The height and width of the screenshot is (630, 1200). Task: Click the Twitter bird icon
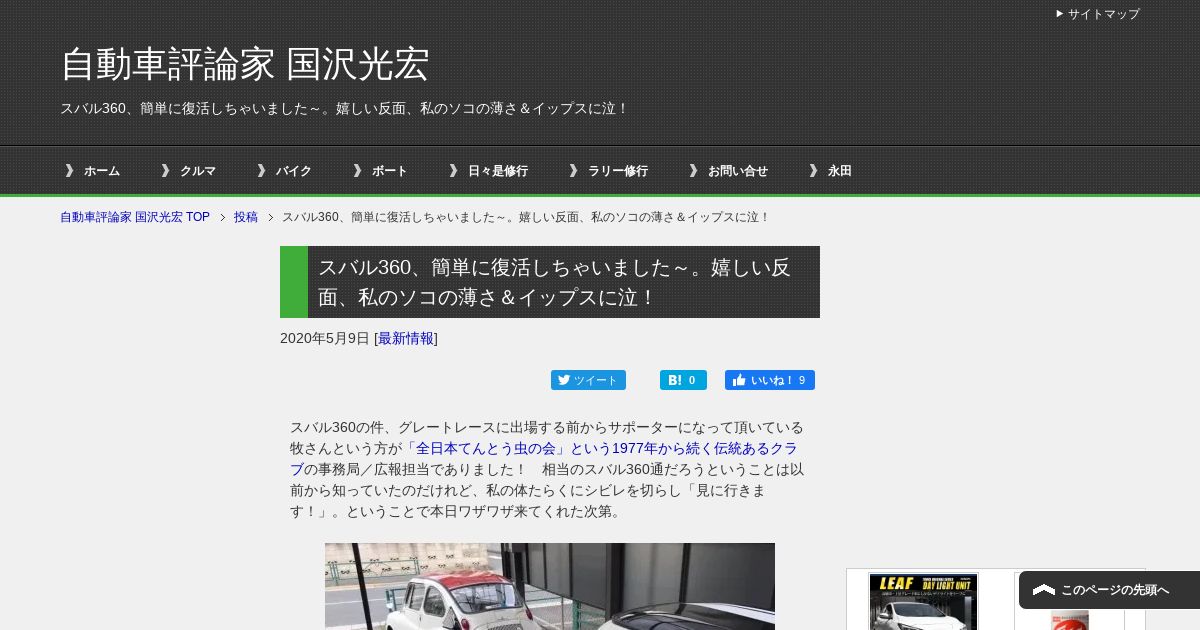(564, 380)
